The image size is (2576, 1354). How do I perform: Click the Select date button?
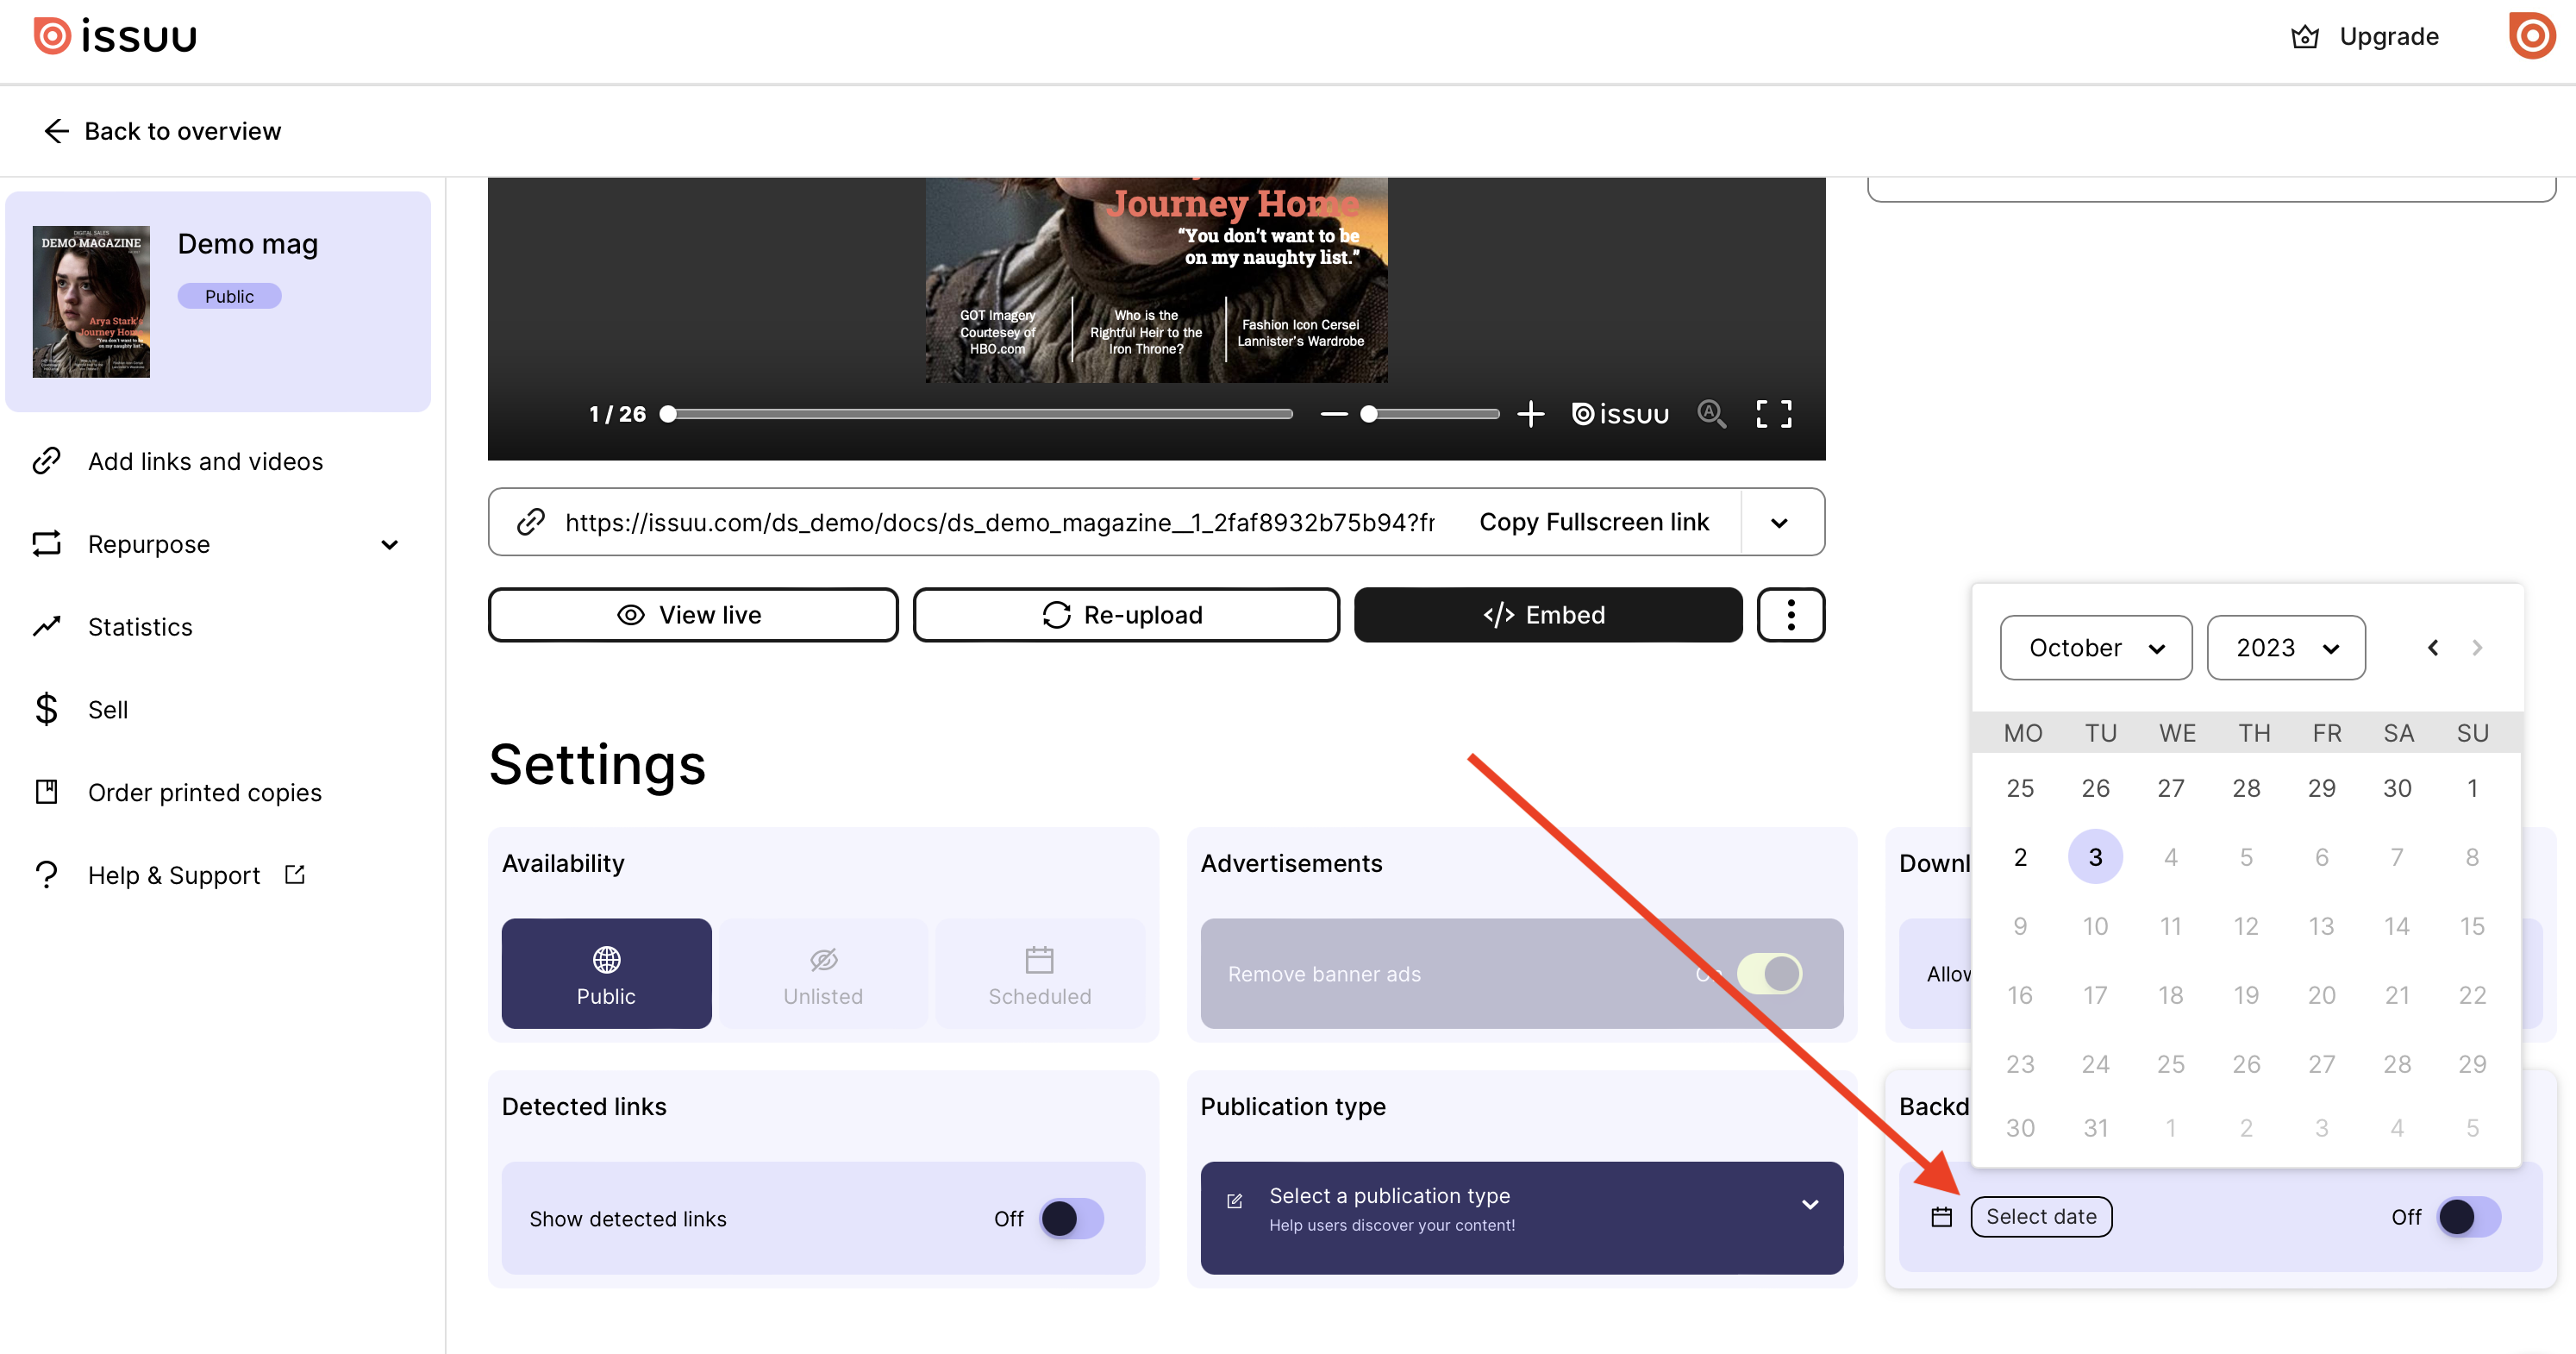click(2040, 1216)
